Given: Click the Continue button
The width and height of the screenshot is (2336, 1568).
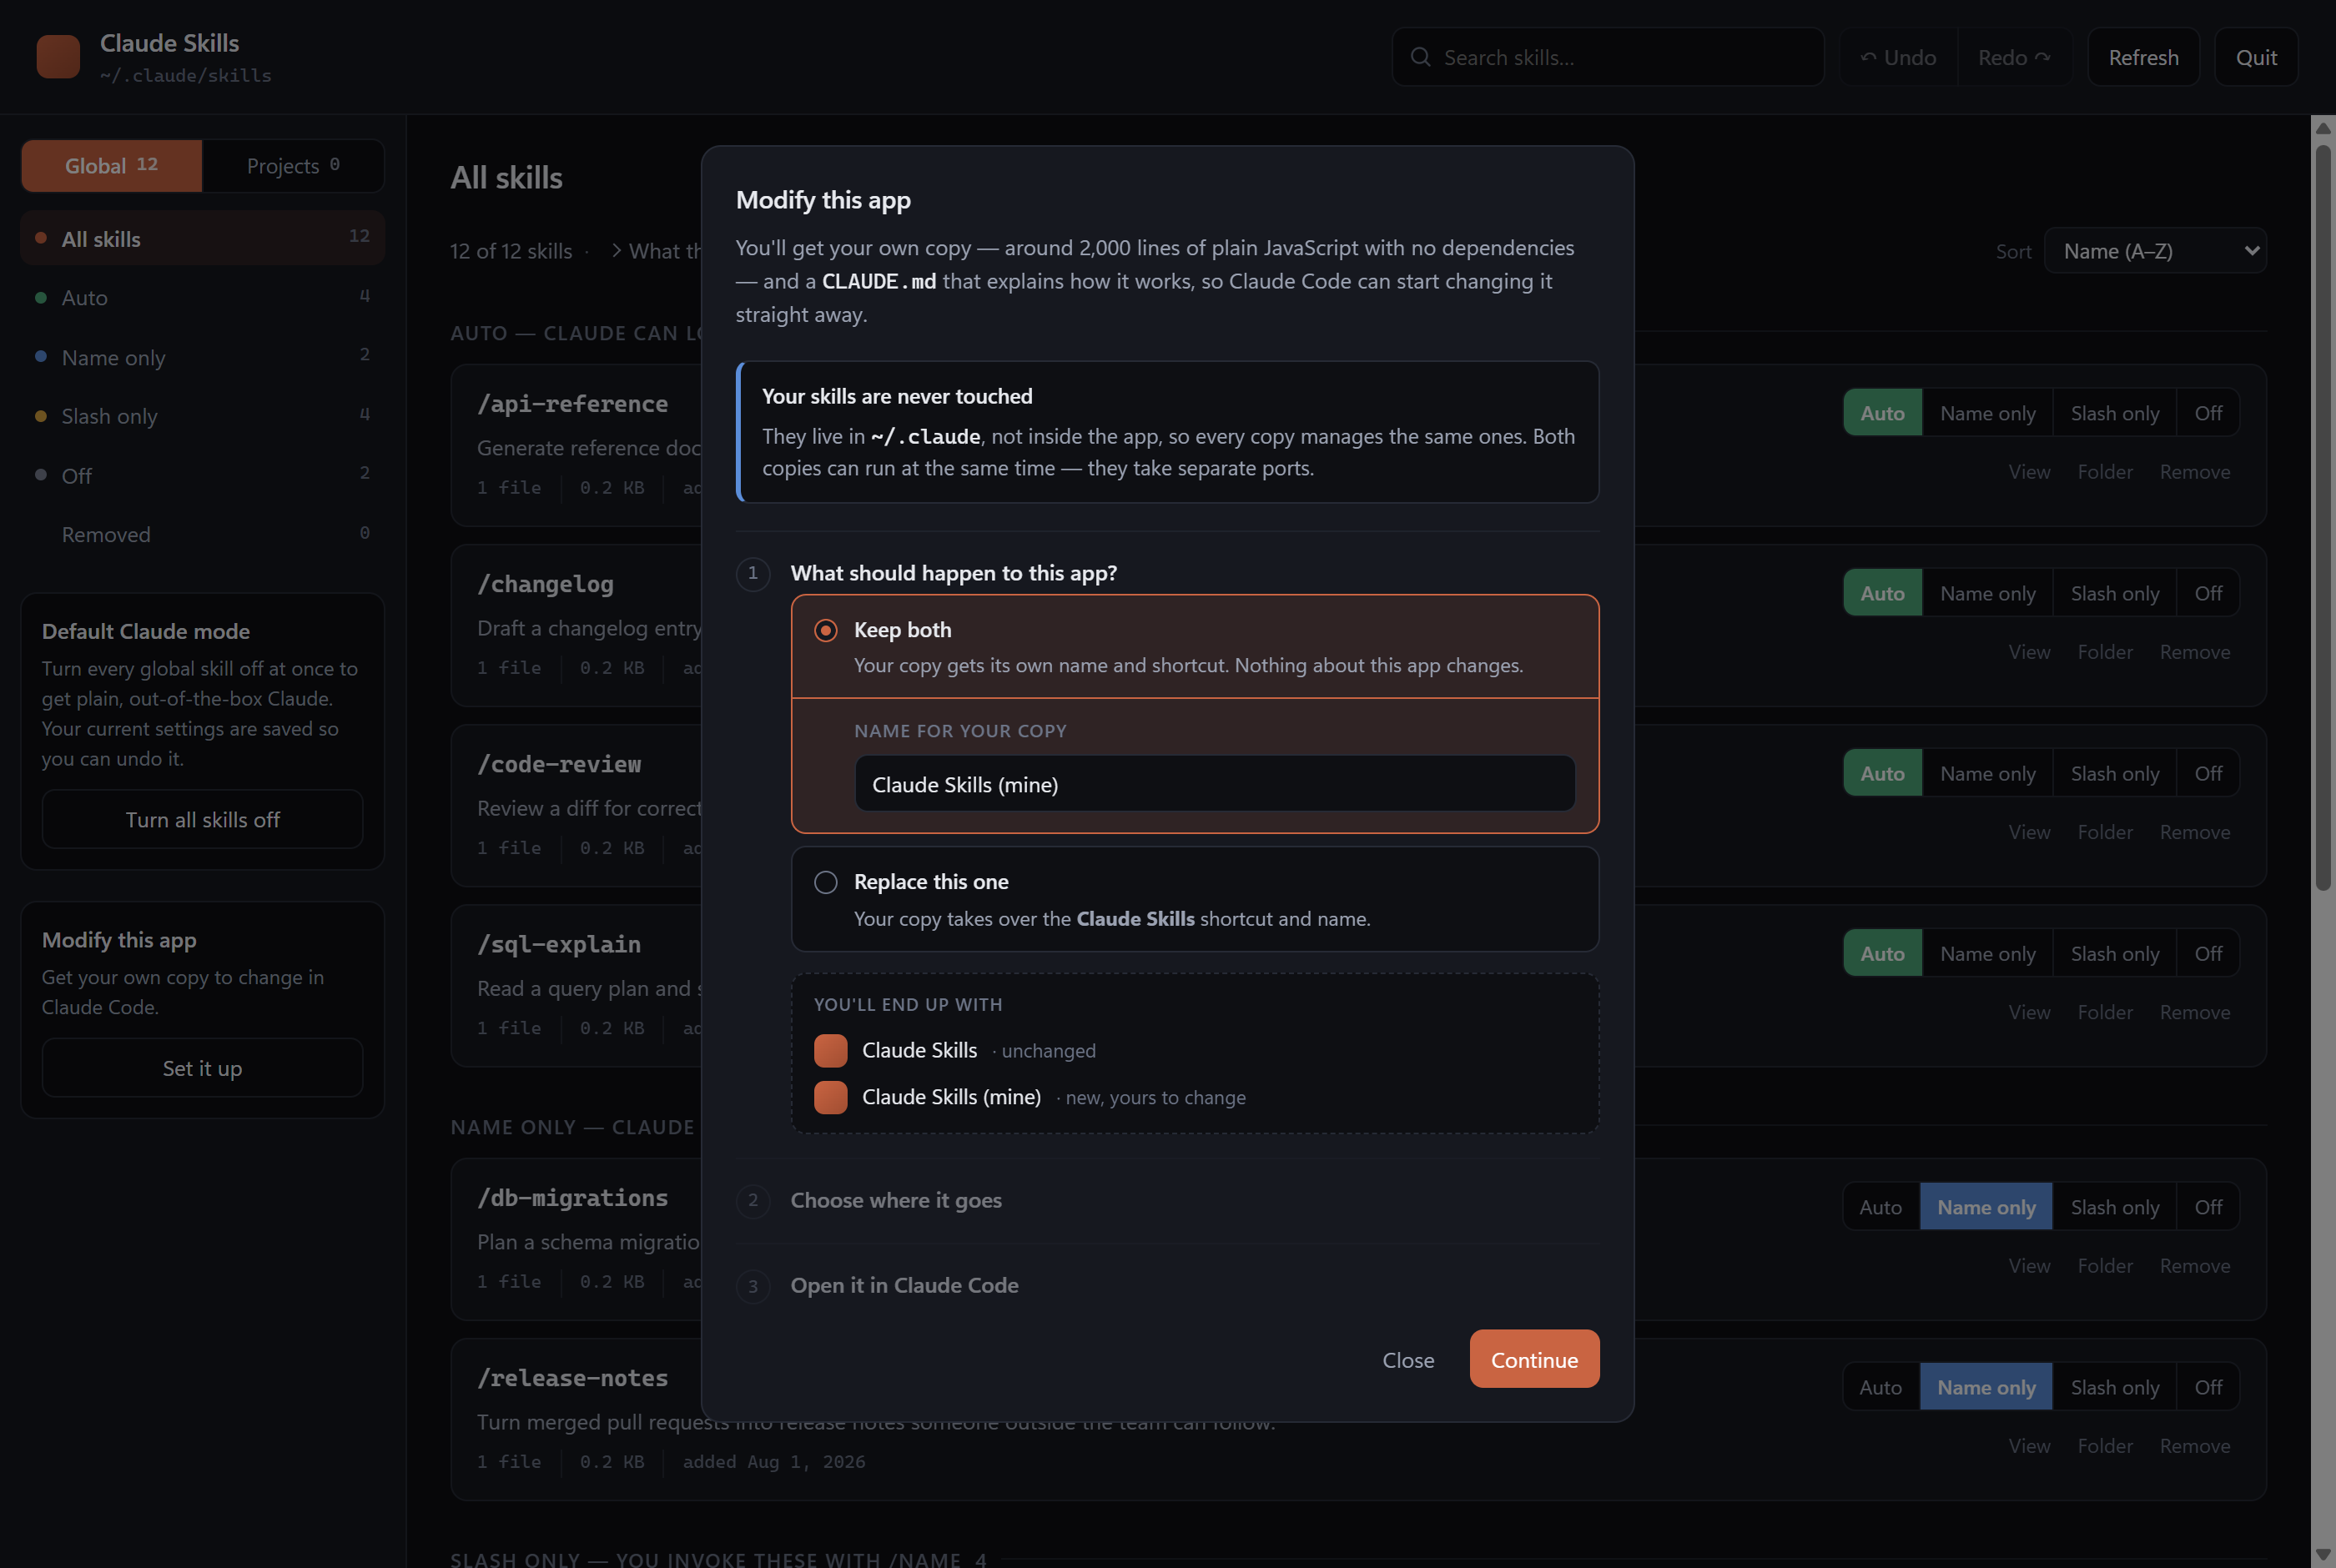Looking at the screenshot, I should 1534,1359.
